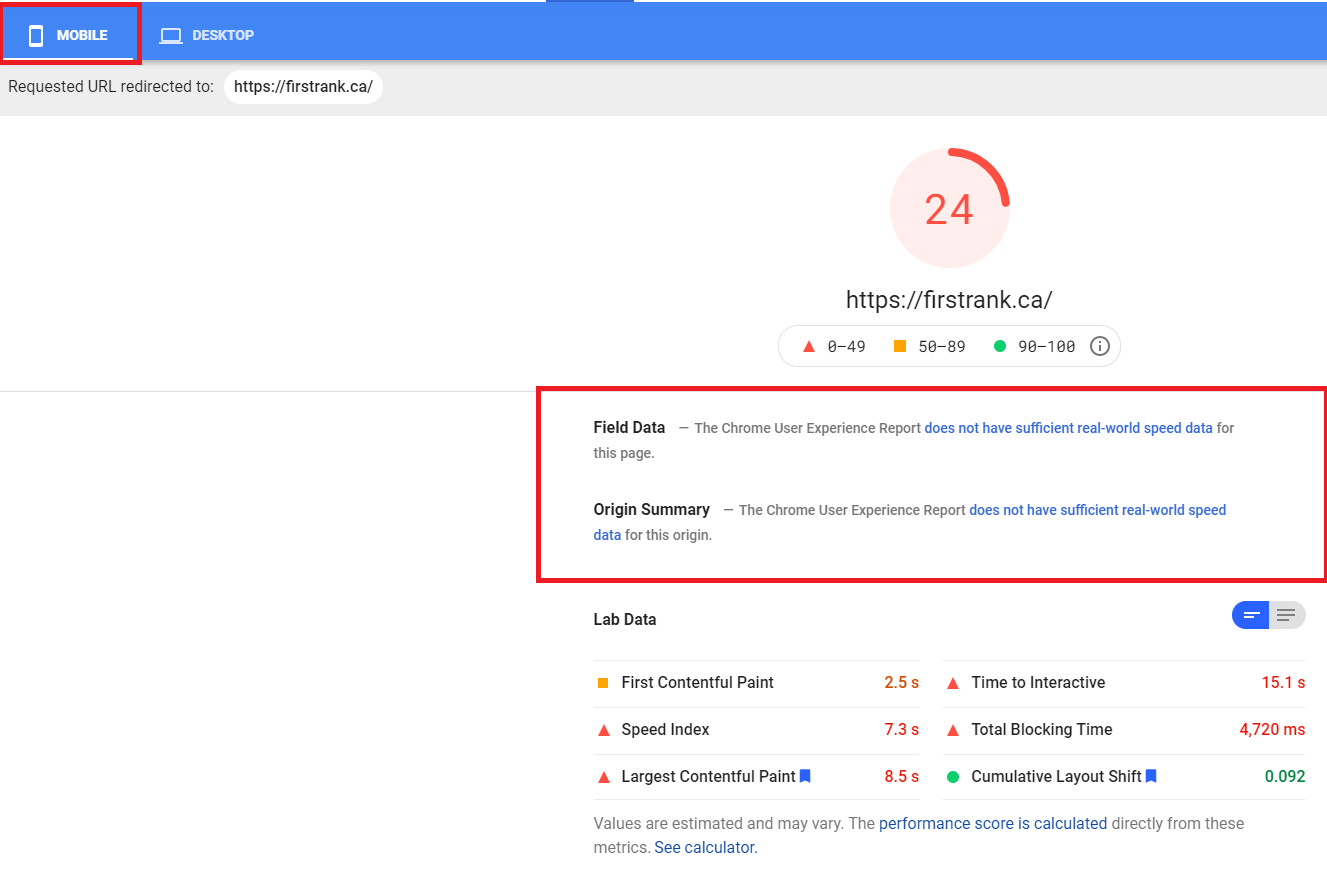Screen dimensions: 1327x874
Task: Click the Cumulative Layout Shift bookmark icon
Action: pos(1151,776)
